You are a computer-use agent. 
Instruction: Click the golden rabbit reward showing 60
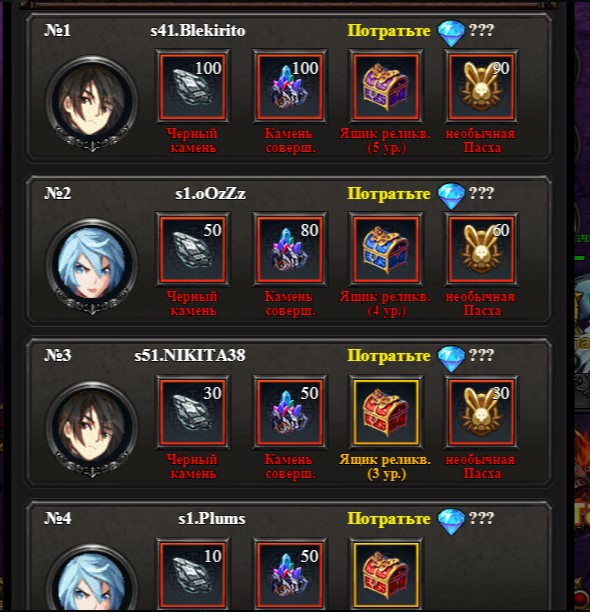pyautogui.click(x=482, y=249)
